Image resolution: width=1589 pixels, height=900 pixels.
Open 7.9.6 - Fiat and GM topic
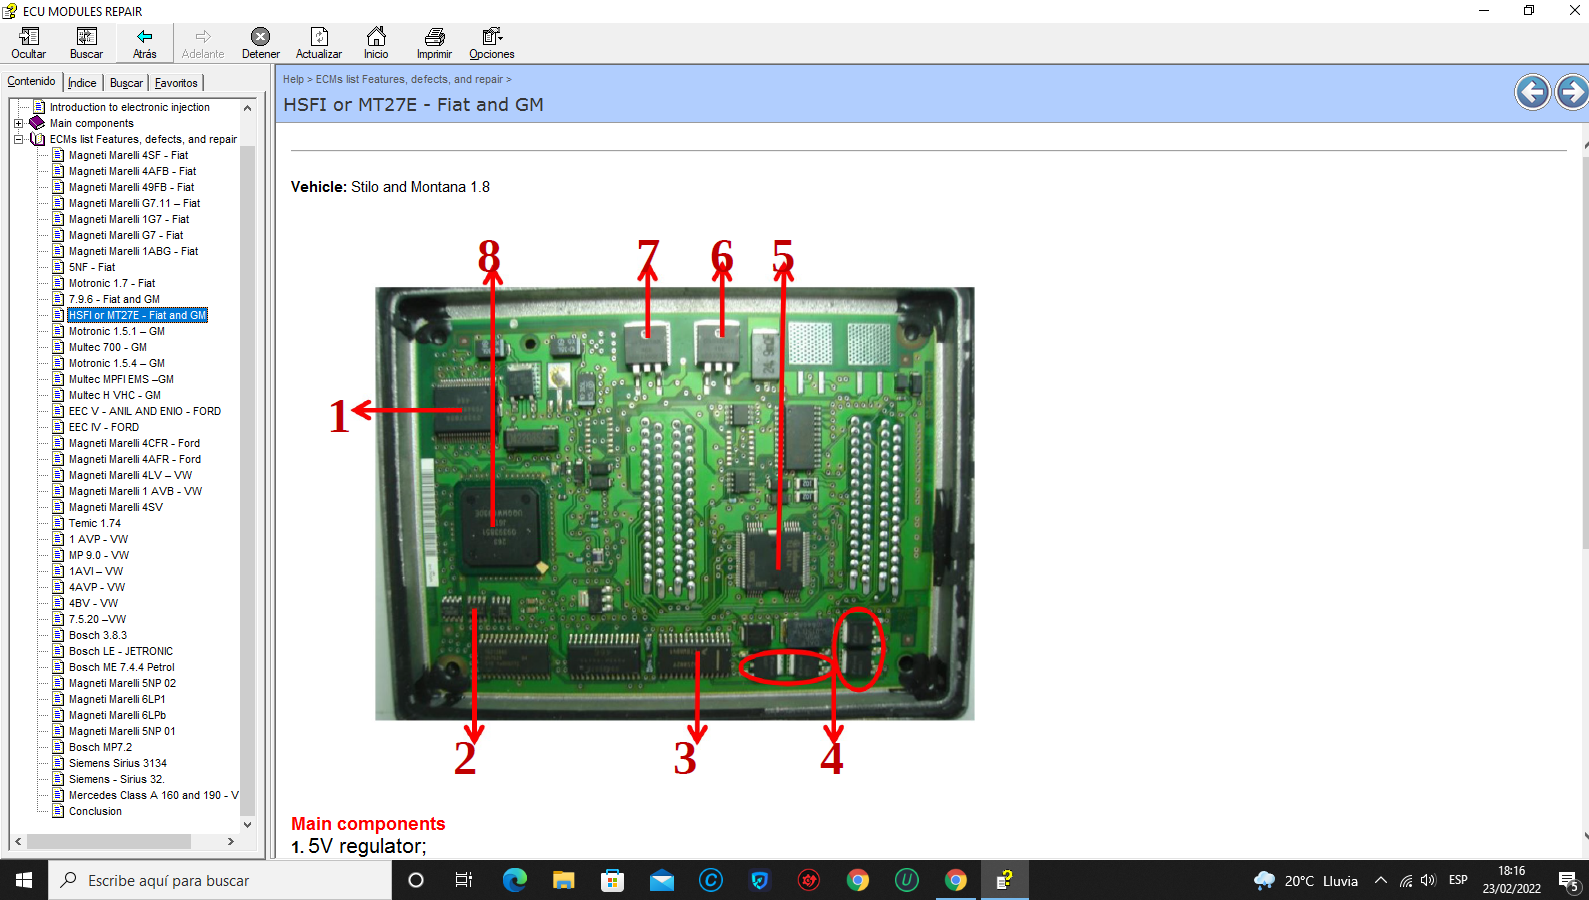(114, 299)
